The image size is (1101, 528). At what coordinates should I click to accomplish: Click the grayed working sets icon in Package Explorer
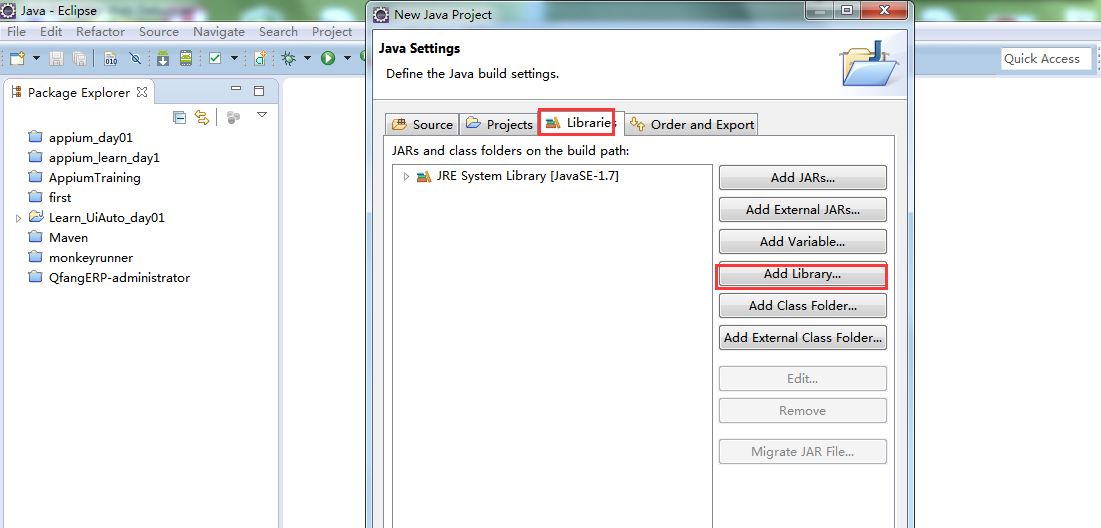point(234,117)
